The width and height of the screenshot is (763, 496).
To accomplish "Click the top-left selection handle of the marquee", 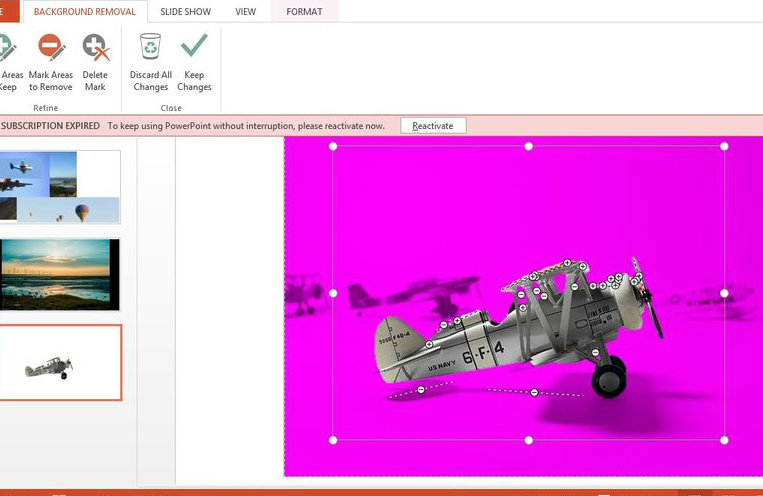I will pos(333,146).
